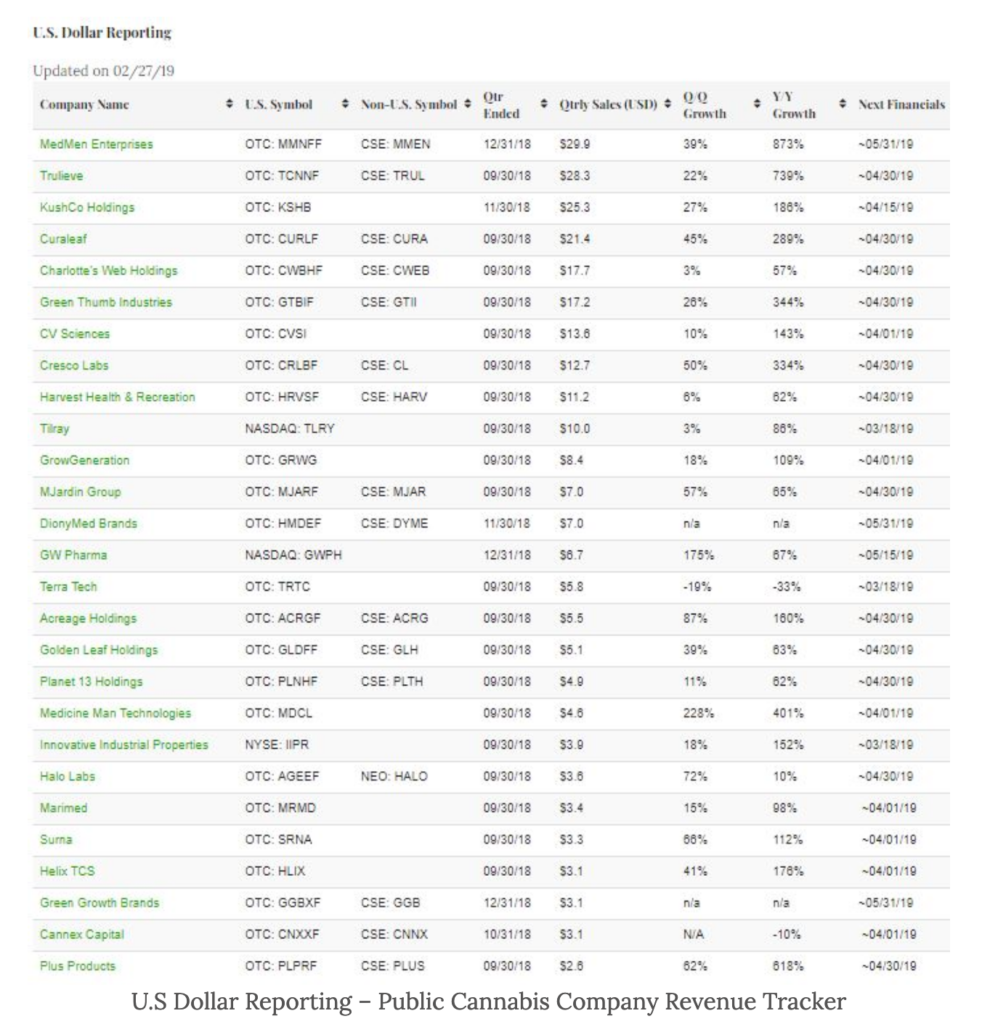982x1024 pixels.
Task: Select the NEO: HALO cell
Action: click(x=394, y=776)
